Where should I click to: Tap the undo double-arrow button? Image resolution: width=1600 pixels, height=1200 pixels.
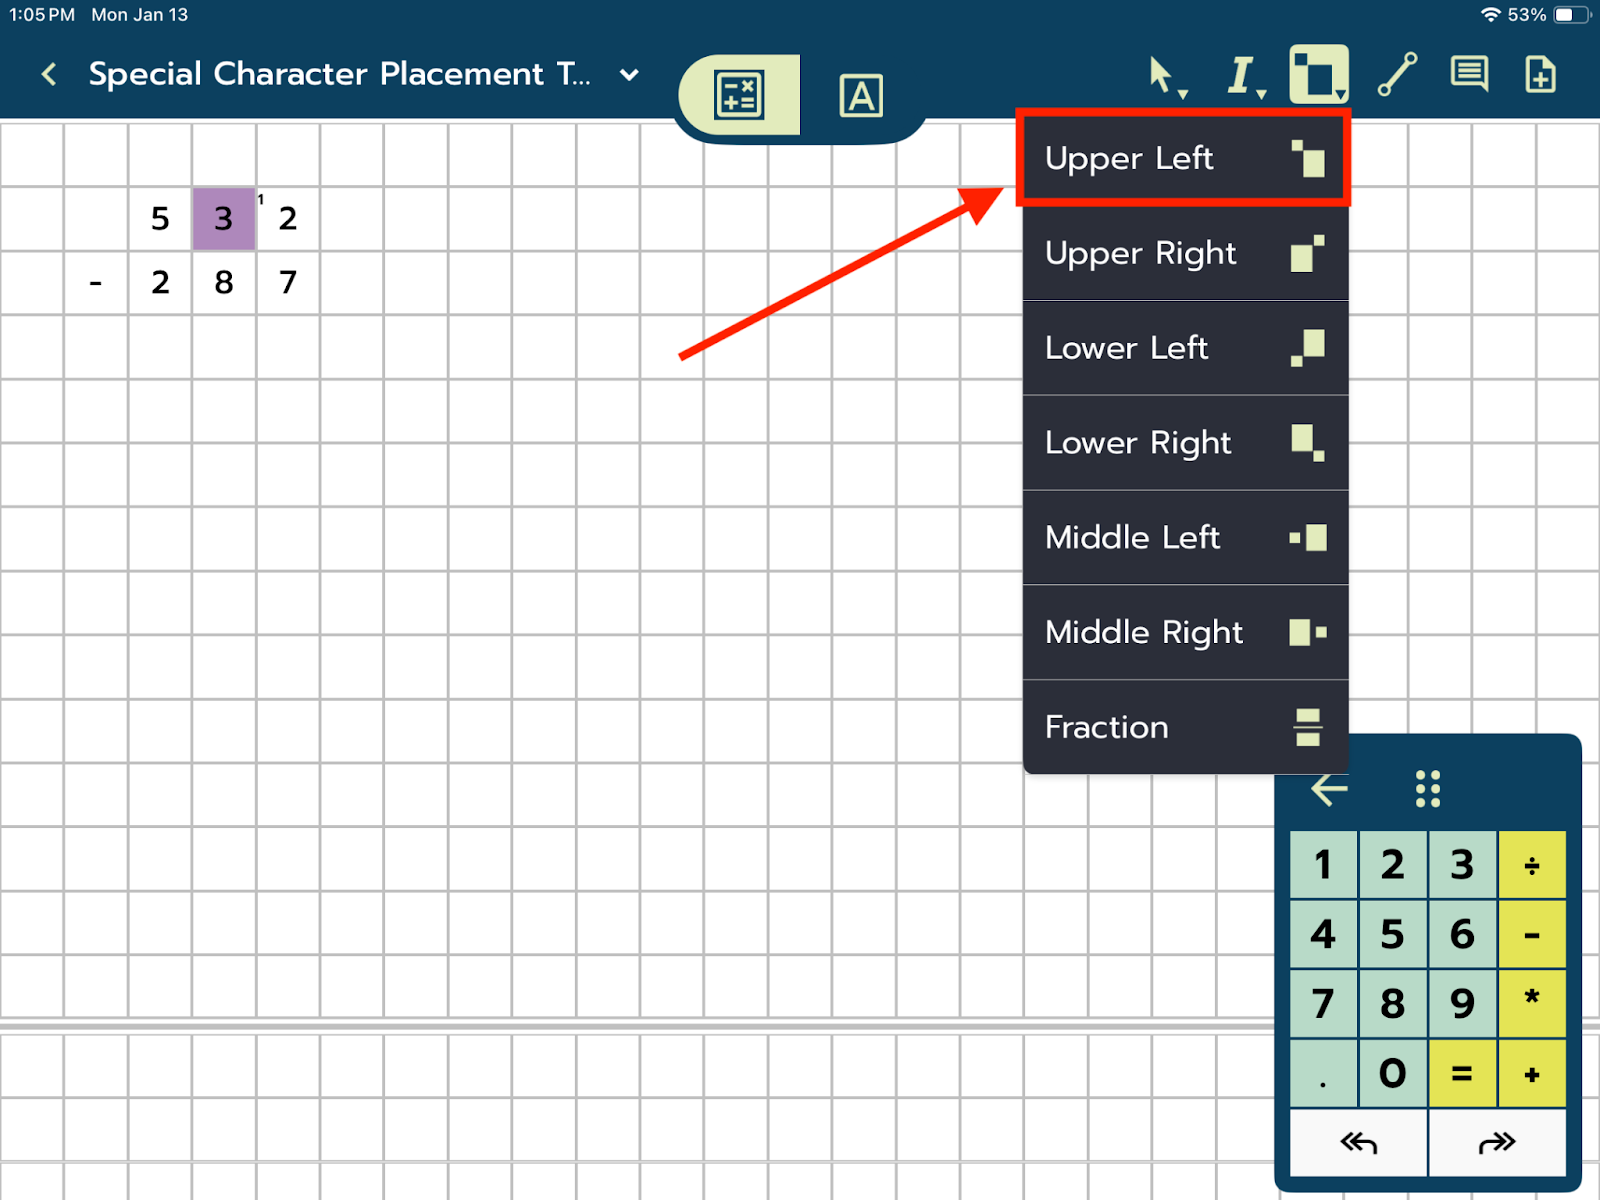(1358, 1142)
